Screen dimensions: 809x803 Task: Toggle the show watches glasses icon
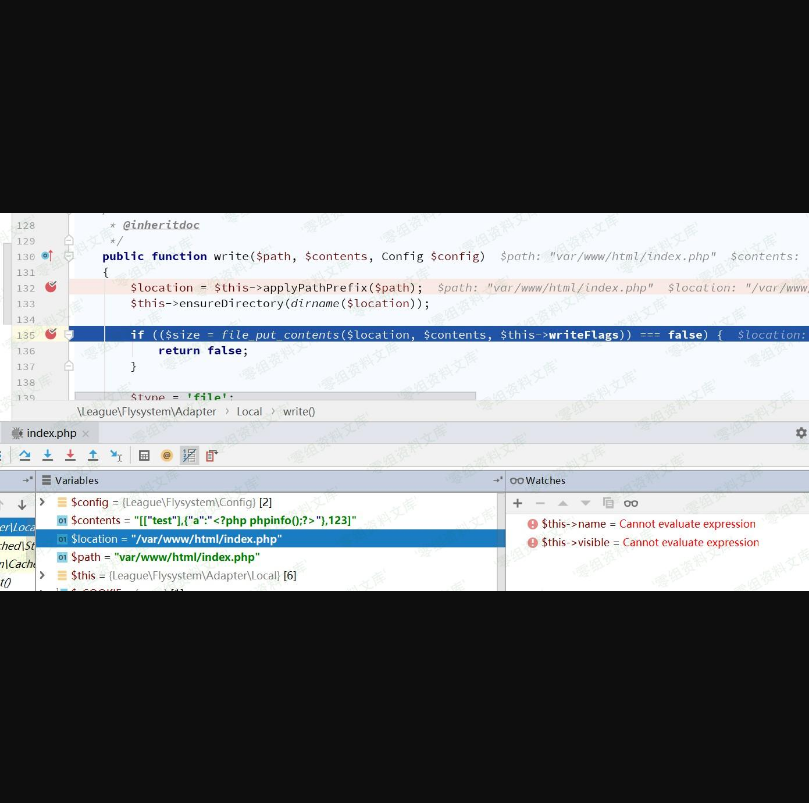point(630,503)
